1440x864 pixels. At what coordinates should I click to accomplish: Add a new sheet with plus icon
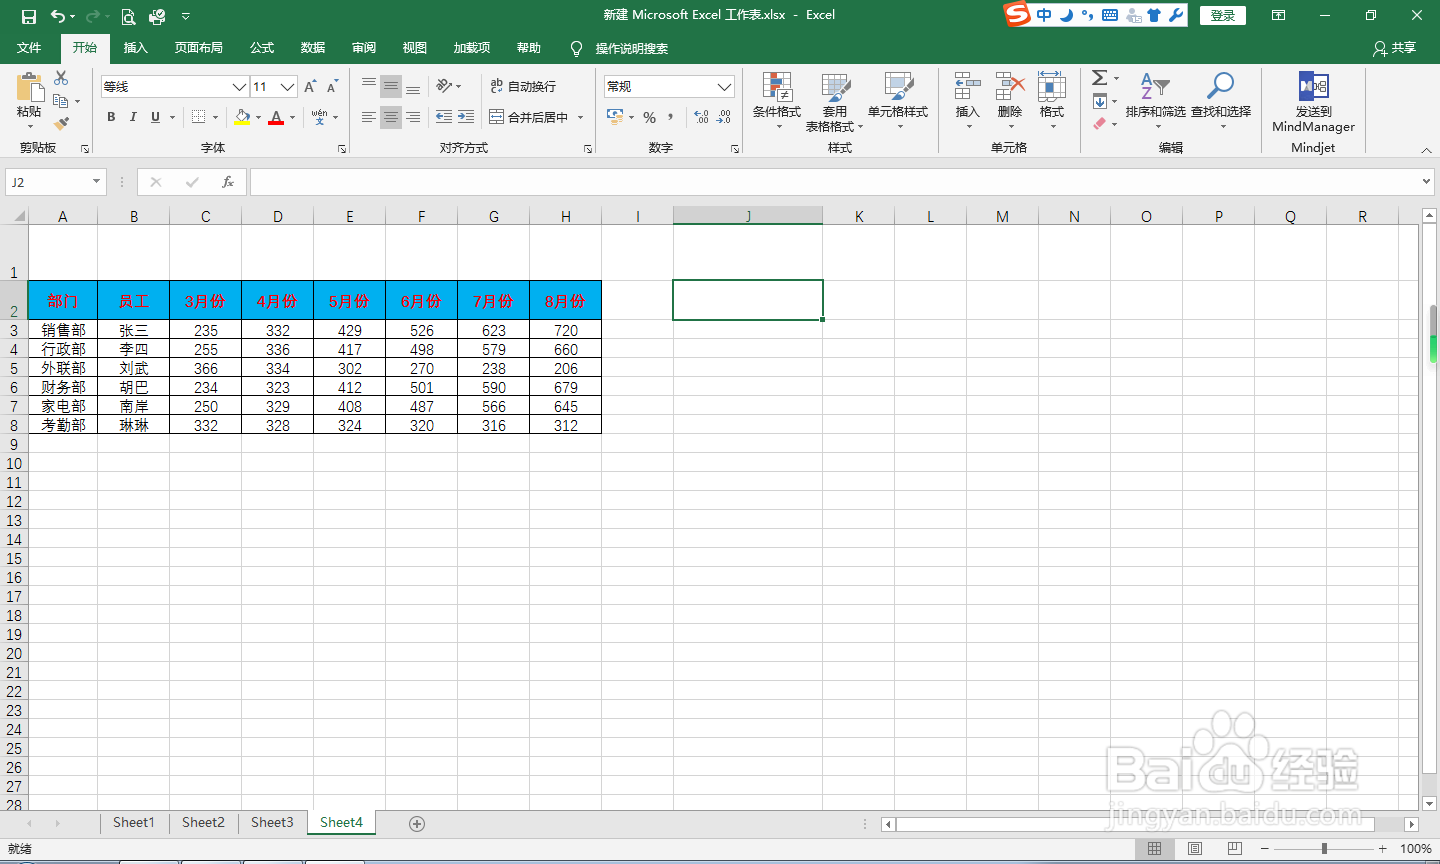click(417, 823)
